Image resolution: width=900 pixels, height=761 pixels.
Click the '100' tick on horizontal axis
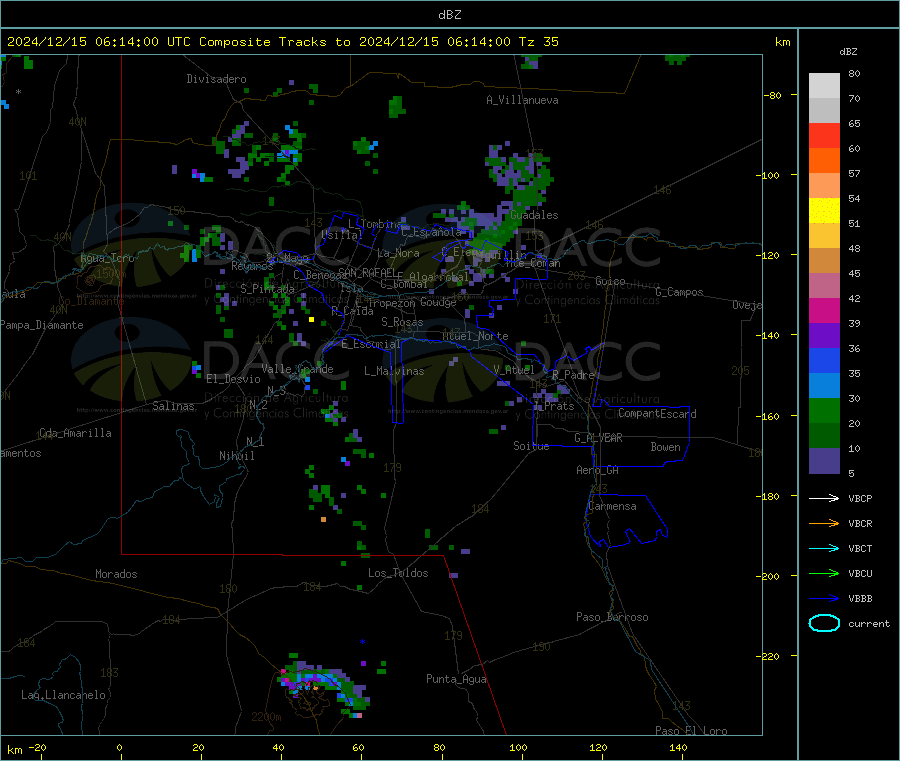tap(518, 747)
